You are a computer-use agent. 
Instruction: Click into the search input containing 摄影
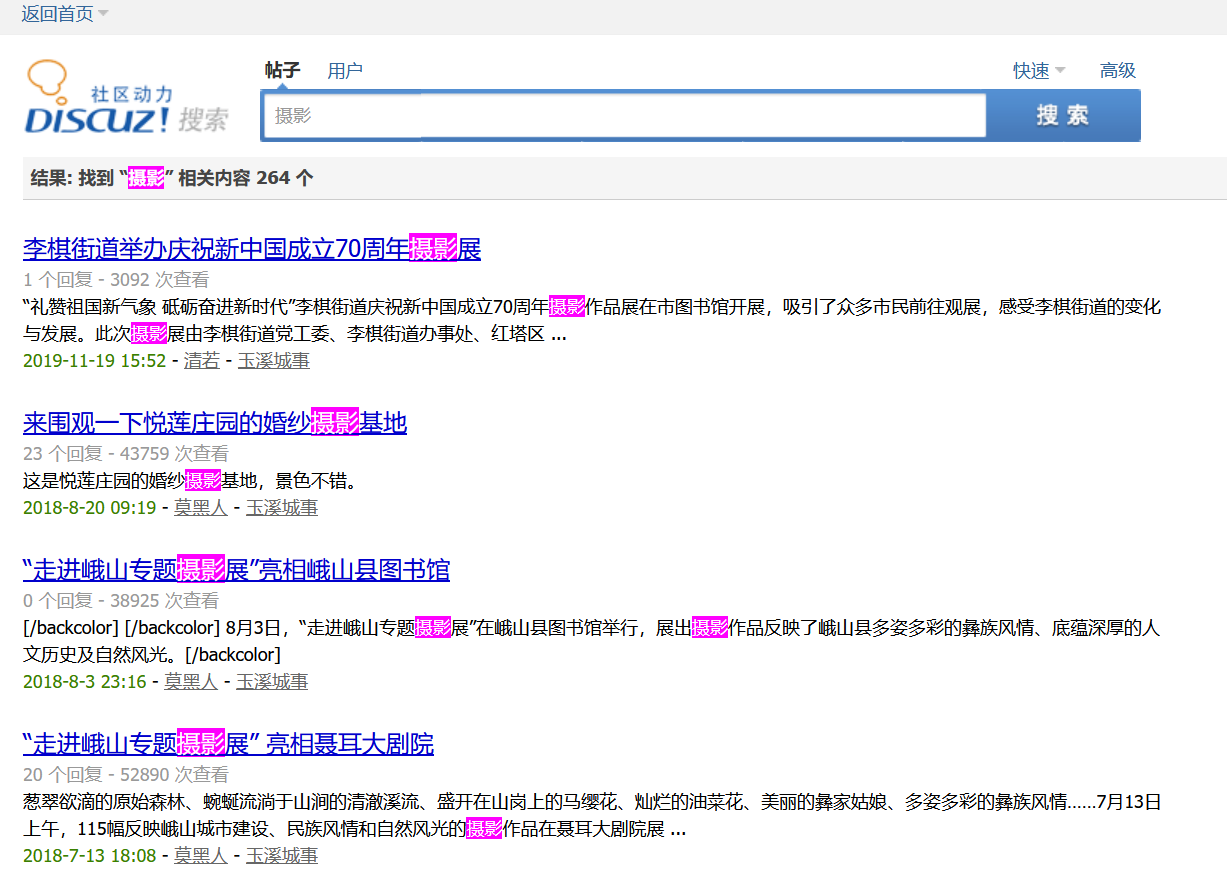tap(620, 115)
